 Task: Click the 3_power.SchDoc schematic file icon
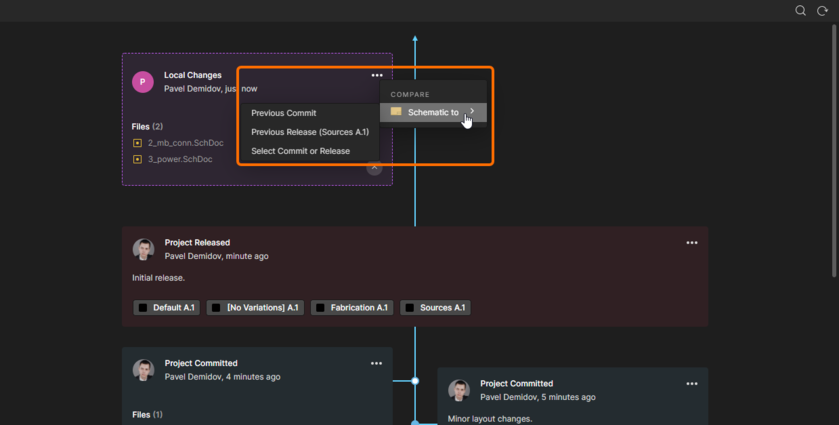(x=138, y=159)
